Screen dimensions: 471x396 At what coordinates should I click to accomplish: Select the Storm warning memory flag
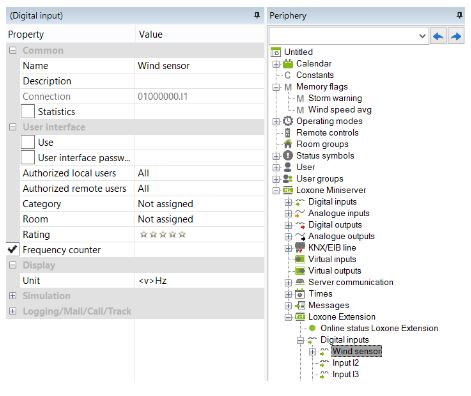(335, 98)
